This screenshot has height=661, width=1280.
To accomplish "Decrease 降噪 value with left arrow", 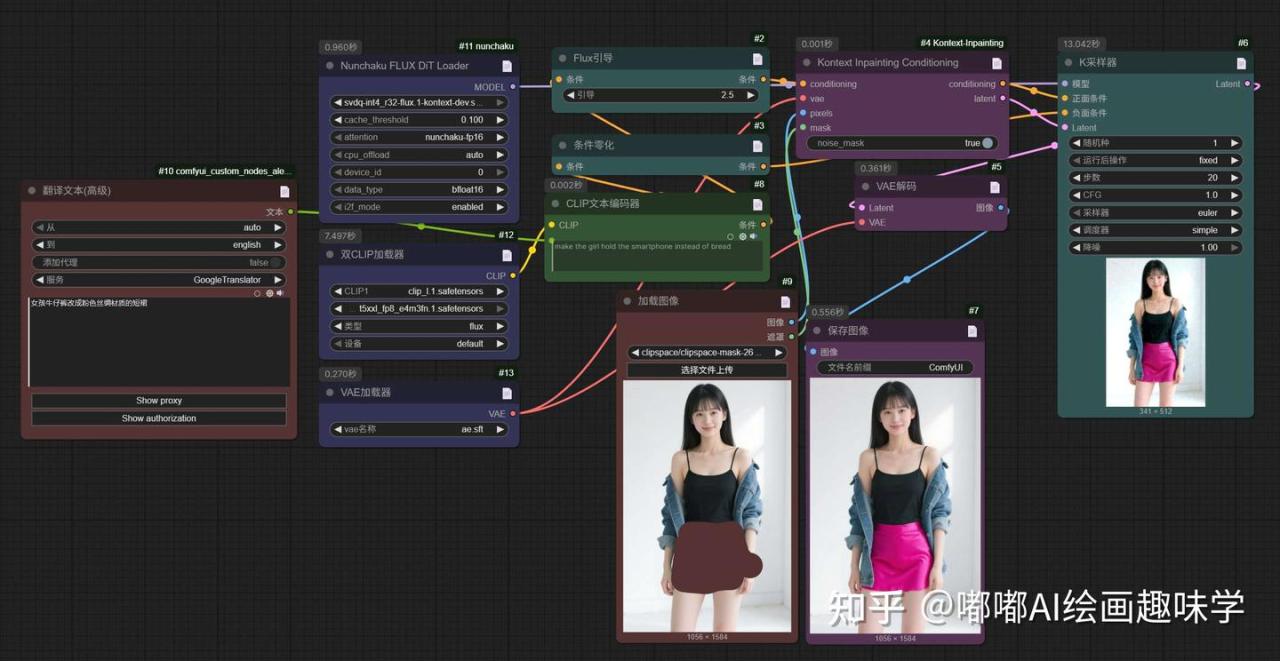I will pyautogui.click(x=1076, y=247).
